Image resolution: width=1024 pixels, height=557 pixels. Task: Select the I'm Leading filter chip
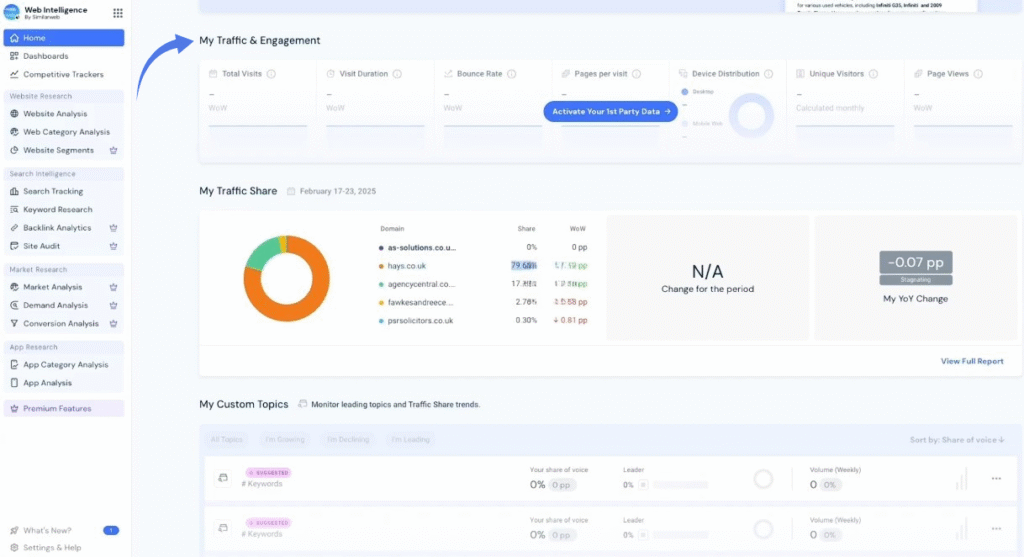tap(410, 440)
